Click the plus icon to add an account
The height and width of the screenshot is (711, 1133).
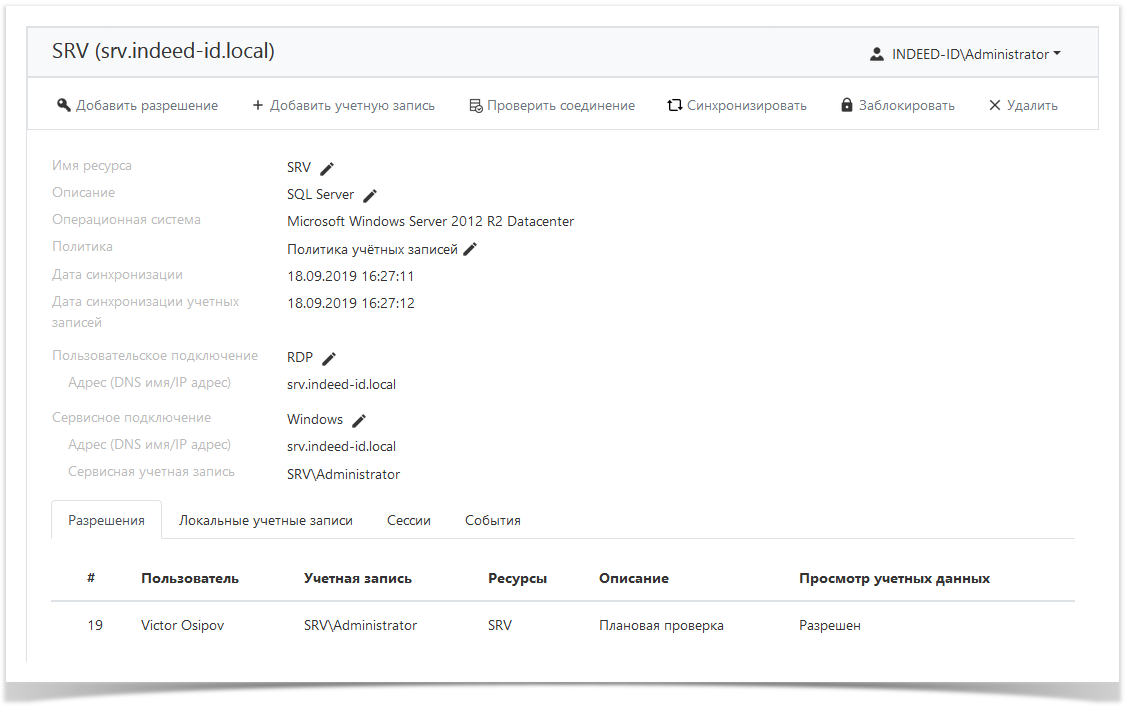[x=259, y=103]
